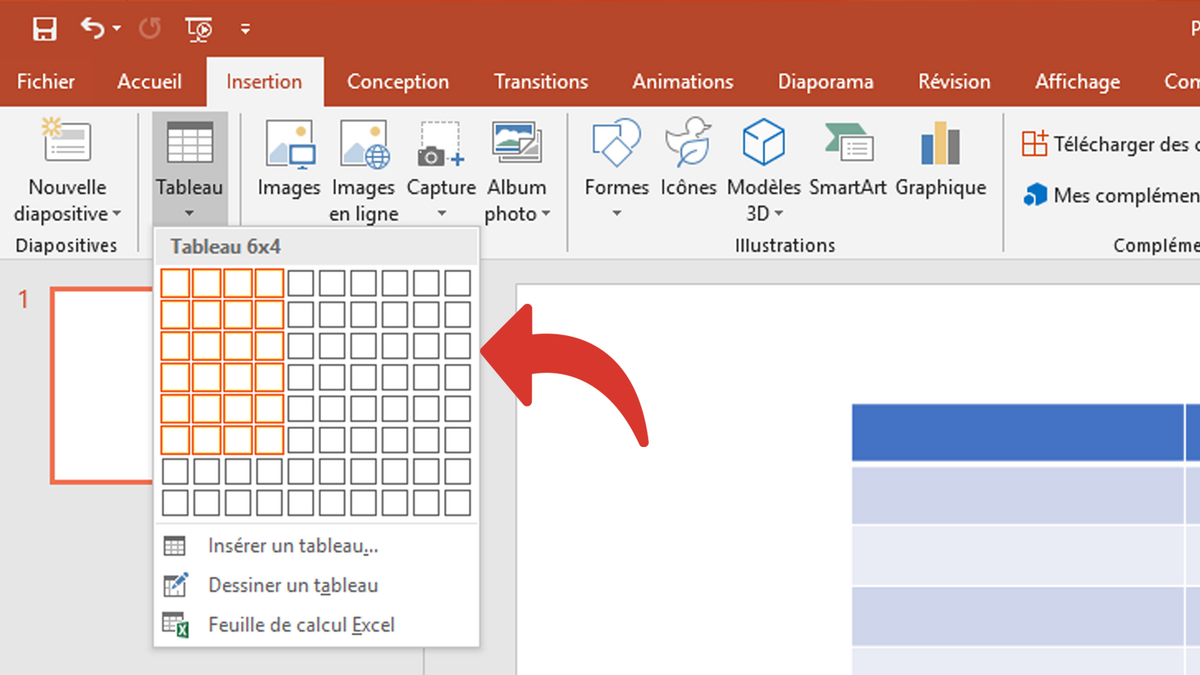Viewport: 1200px width, 675px height.
Task: Open the Diaporama ribbon tab
Action: (x=826, y=82)
